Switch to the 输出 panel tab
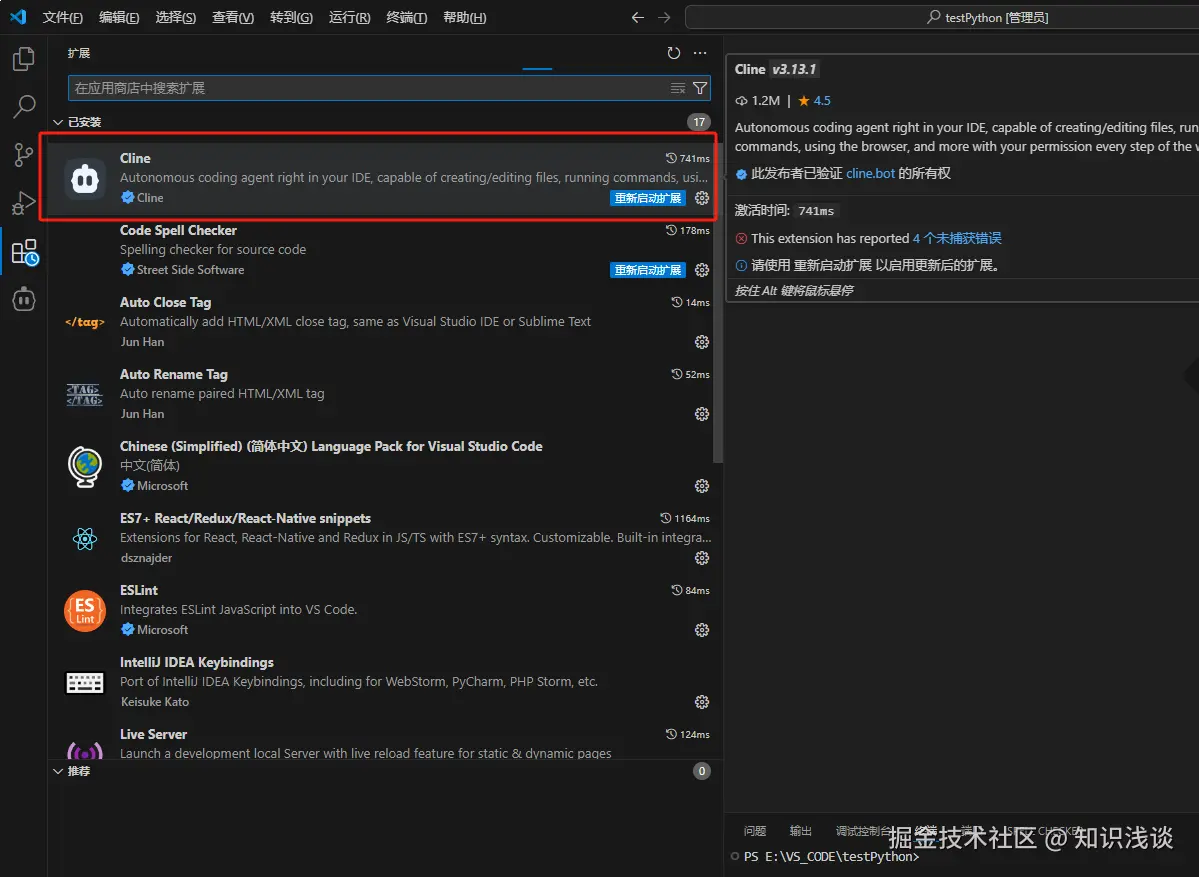Screen dimensions: 1199x877 pos(801,831)
